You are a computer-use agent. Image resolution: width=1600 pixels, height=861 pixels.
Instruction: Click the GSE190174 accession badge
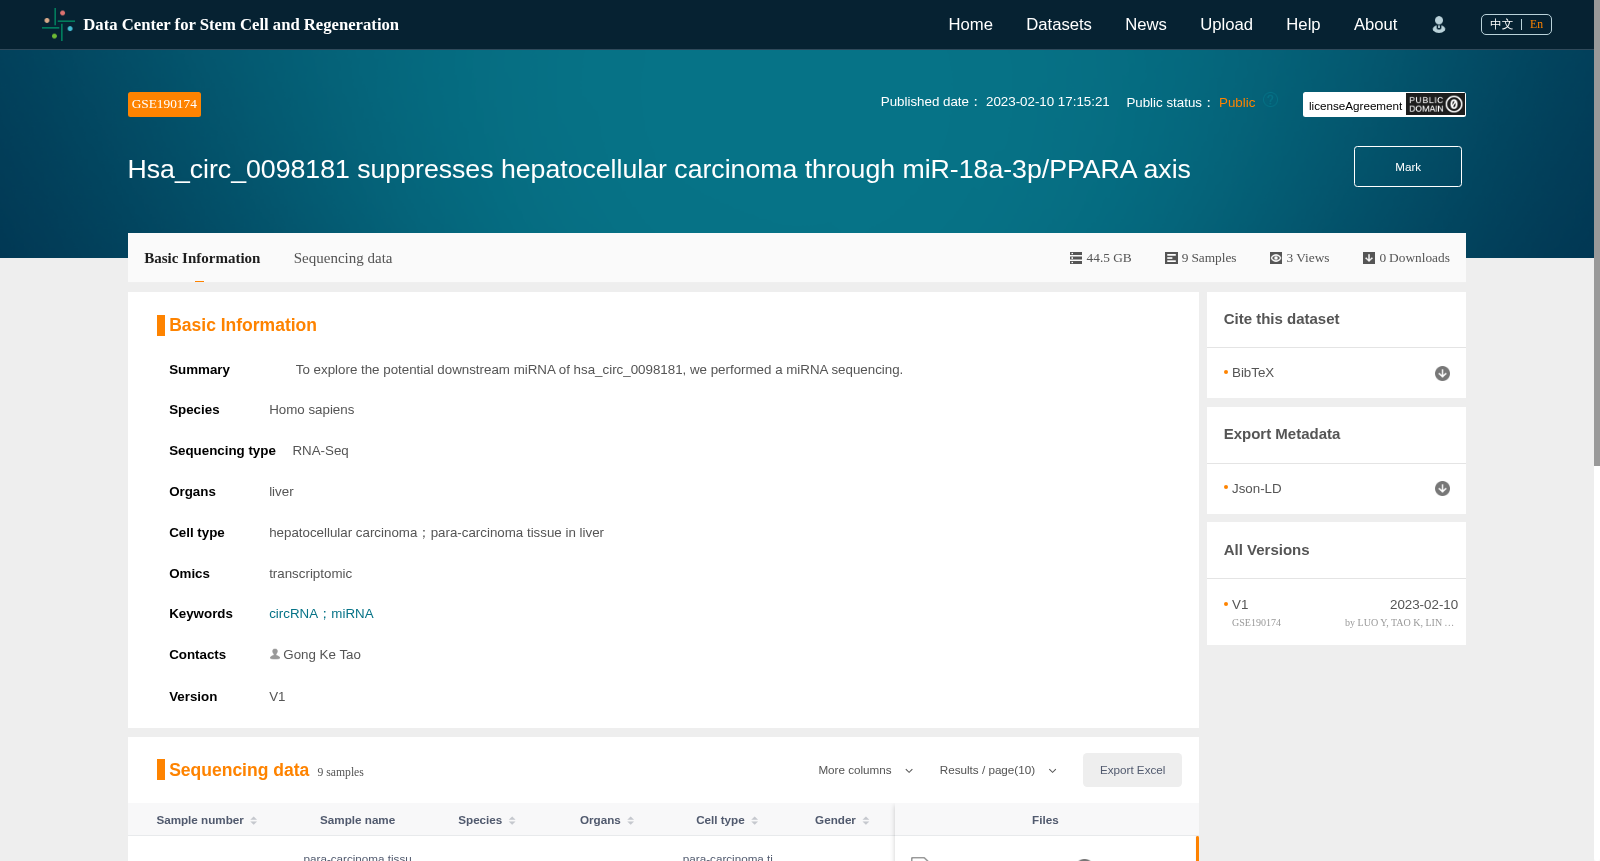(164, 104)
